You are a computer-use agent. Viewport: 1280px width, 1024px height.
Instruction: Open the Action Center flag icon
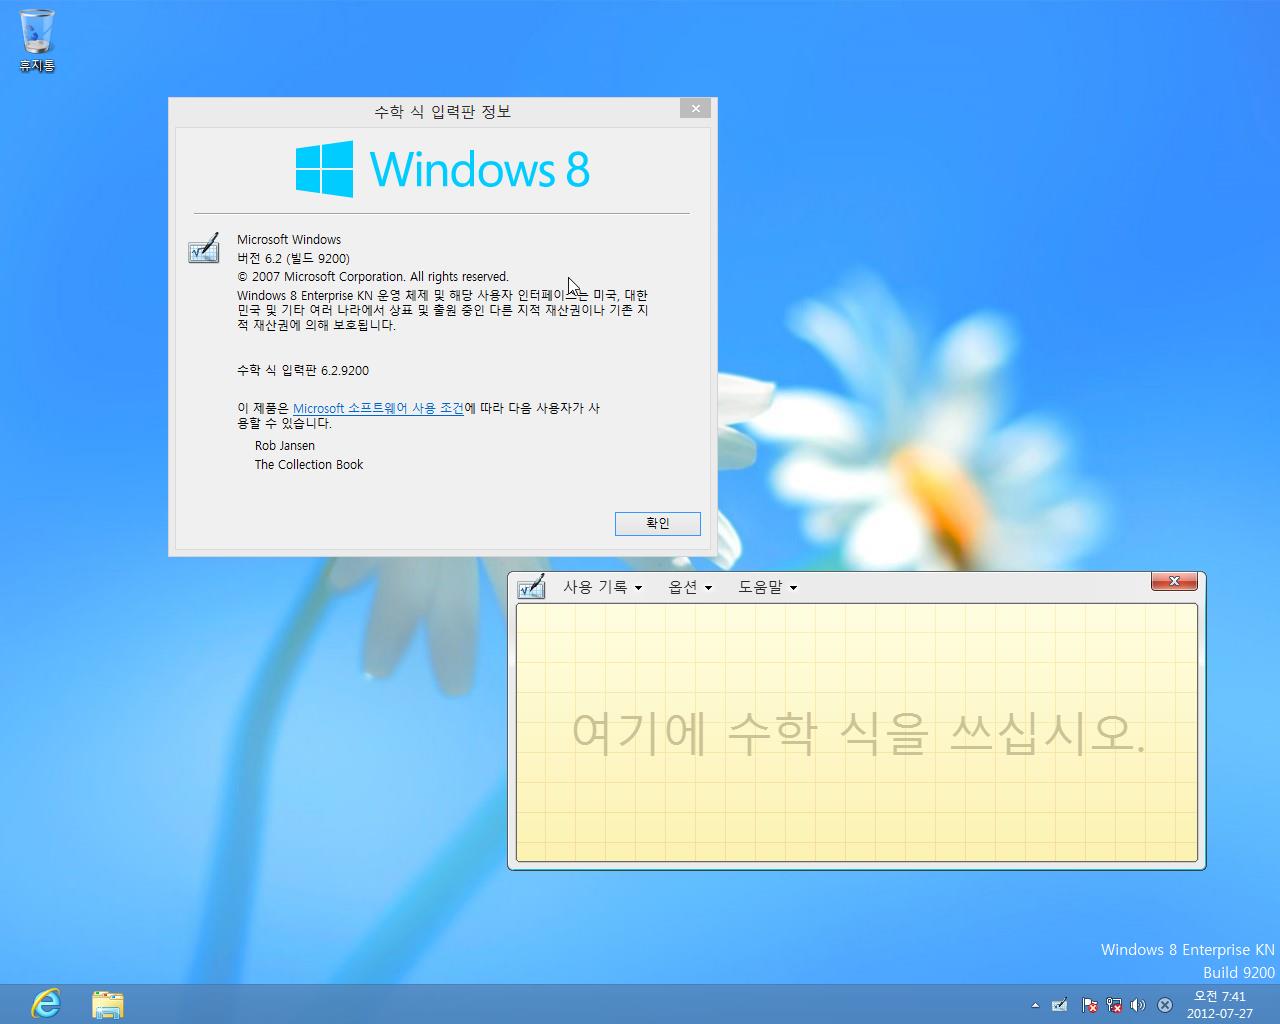point(1090,1005)
